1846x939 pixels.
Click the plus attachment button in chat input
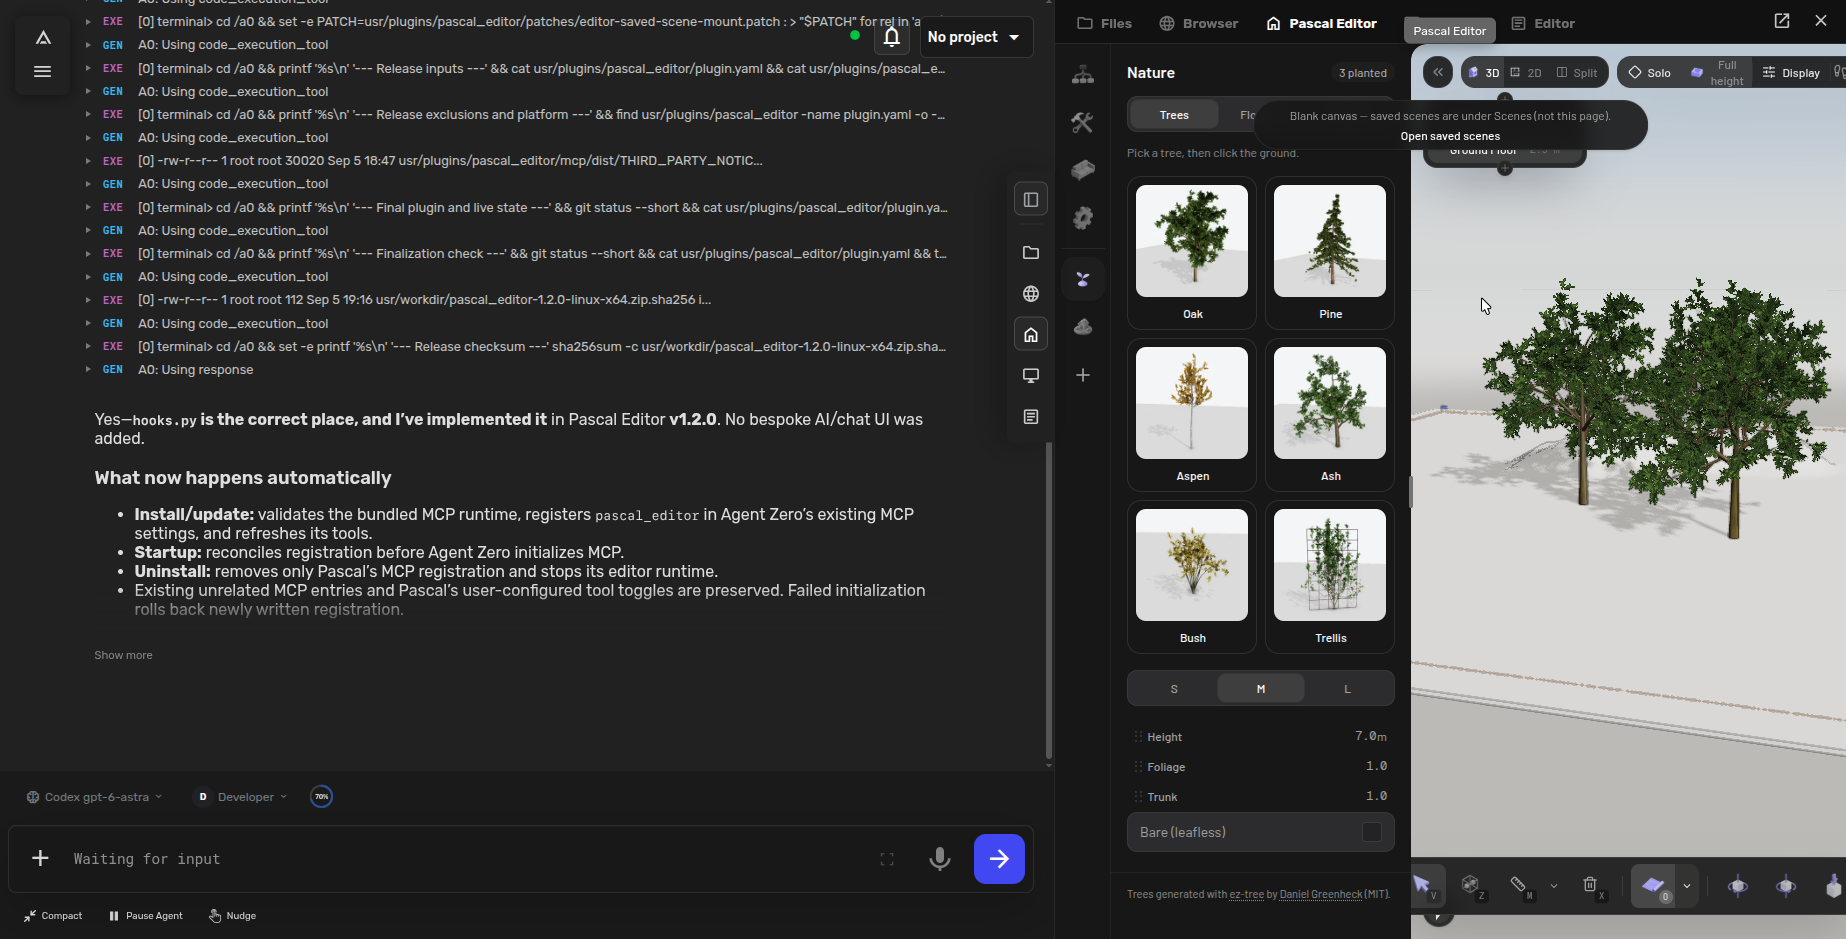coord(40,858)
